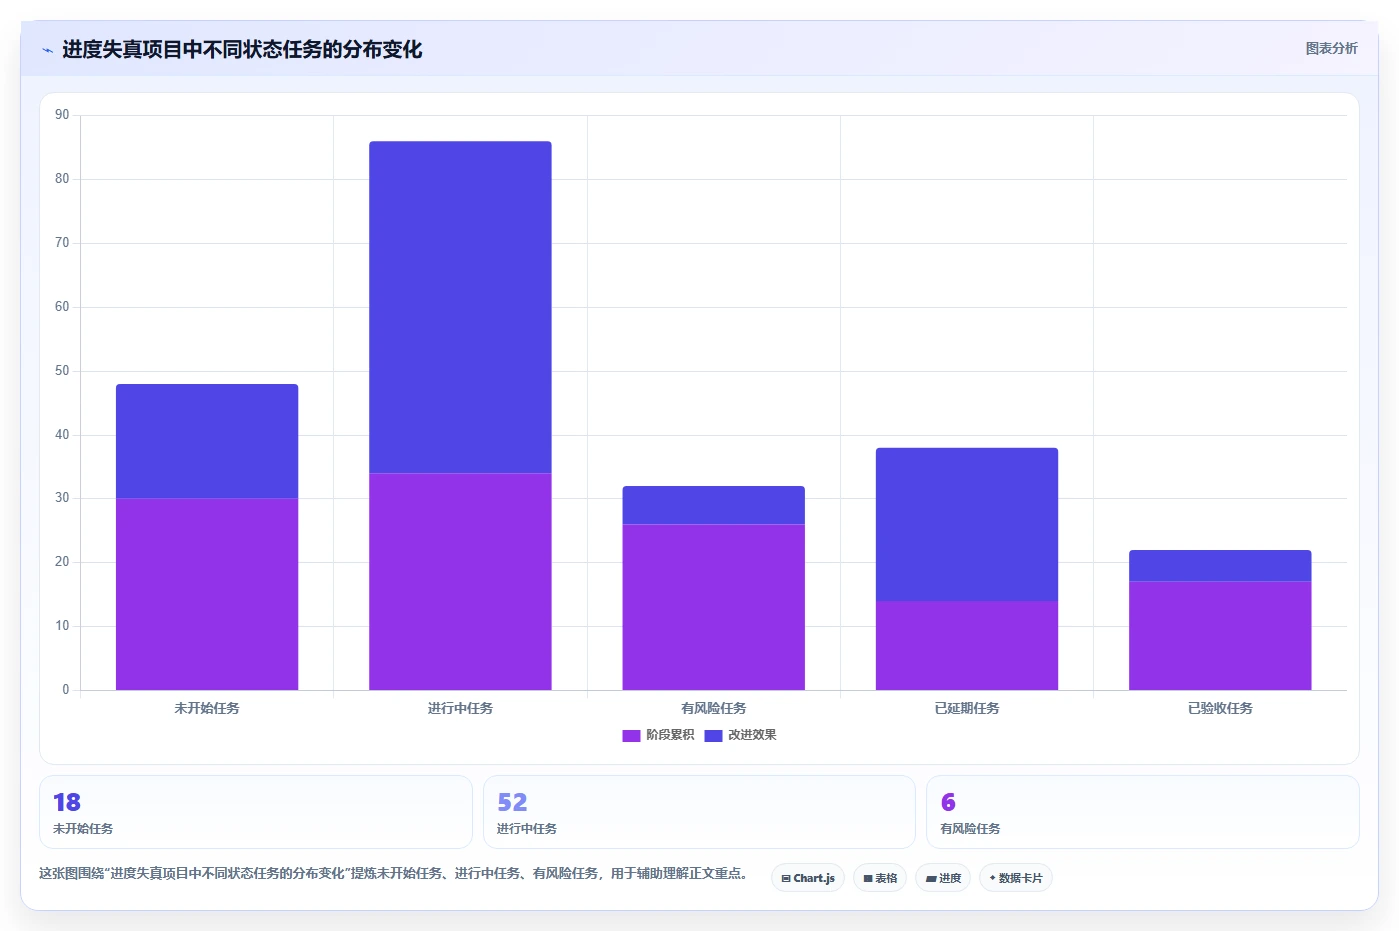The image size is (1399, 931).
Task: Click the chart icon beside the title
Action: 47,50
